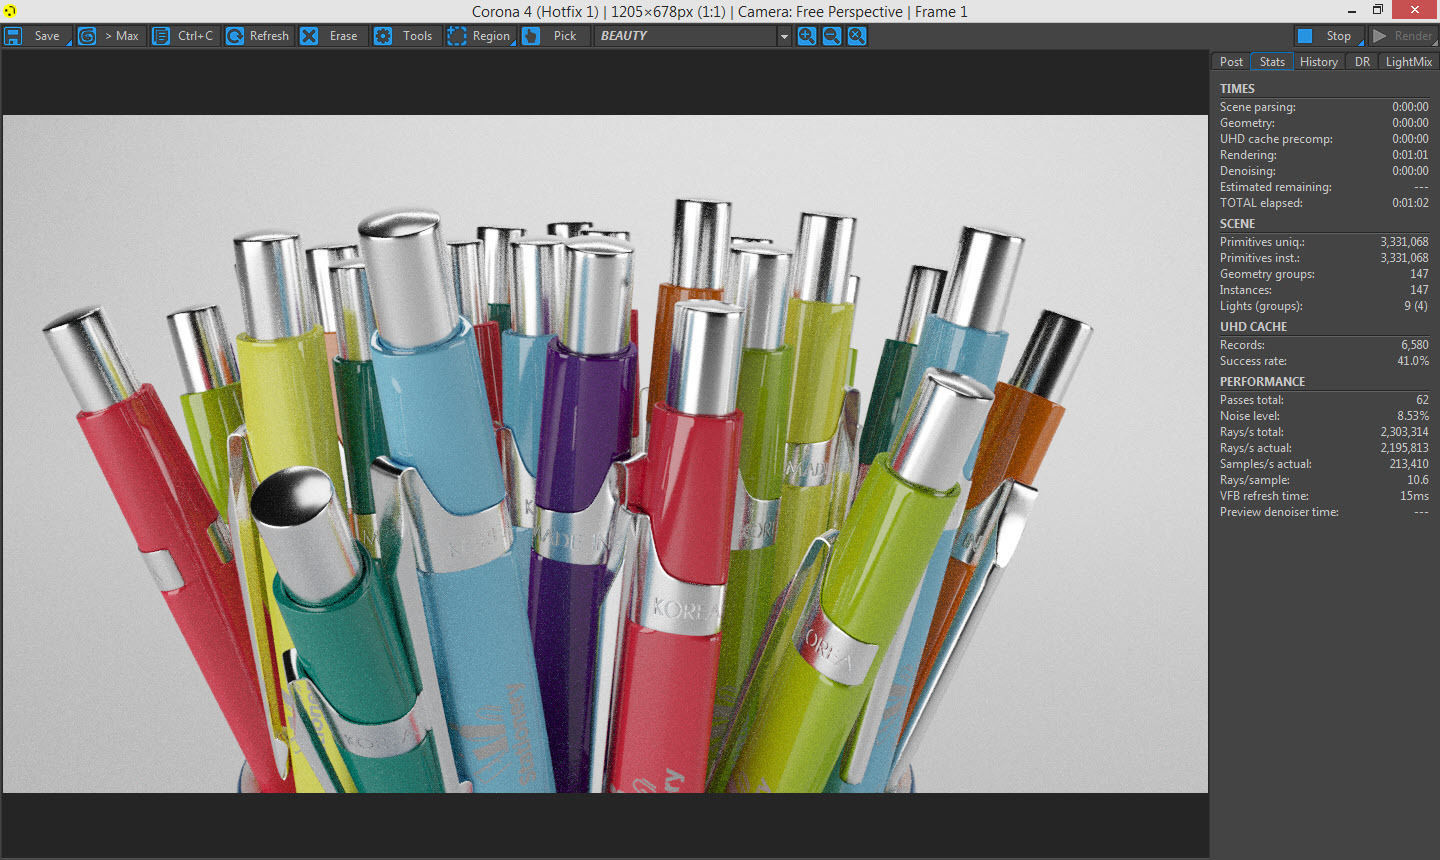Enable the Pick tool
Viewport: 1440px width, 860px height.
coord(554,36)
